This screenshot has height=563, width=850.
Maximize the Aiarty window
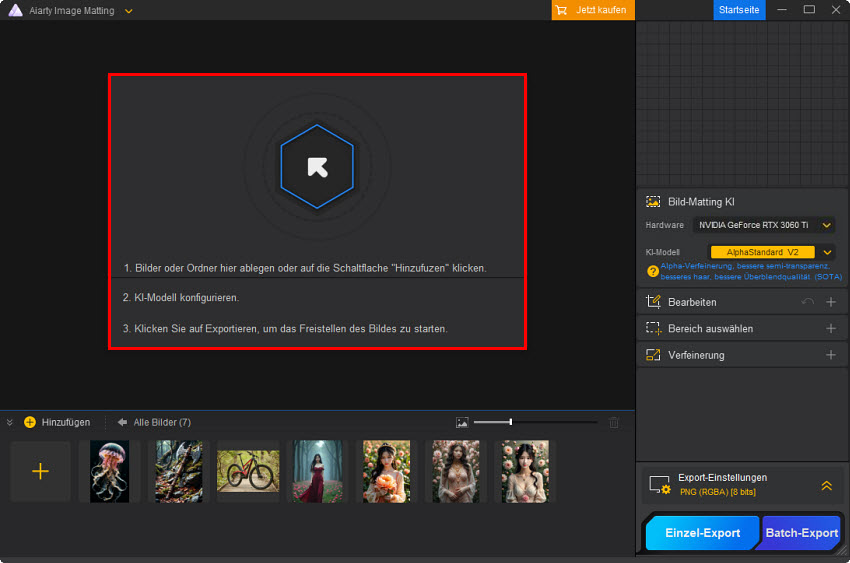tap(809, 10)
